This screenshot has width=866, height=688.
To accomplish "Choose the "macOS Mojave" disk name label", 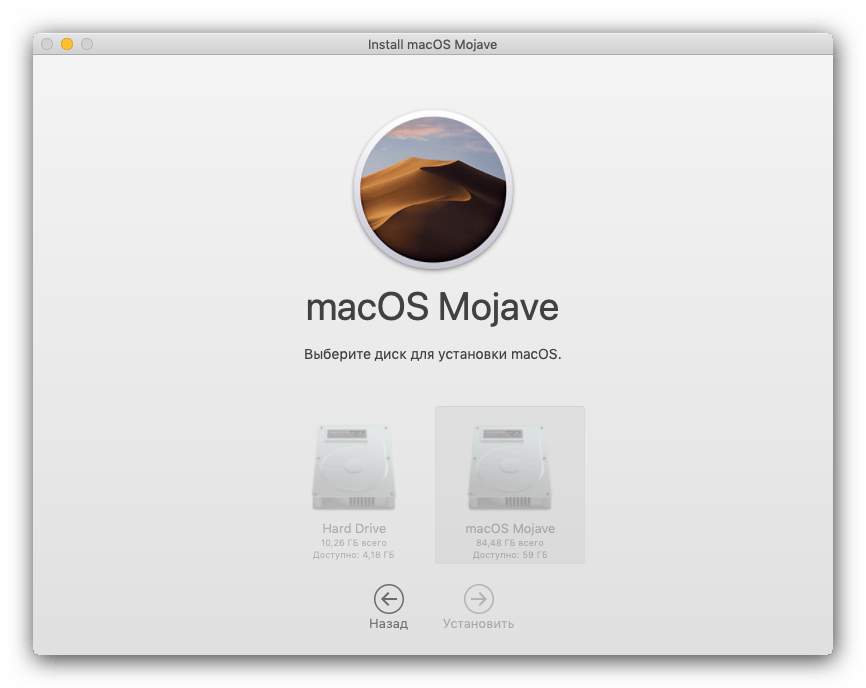I will (x=510, y=528).
